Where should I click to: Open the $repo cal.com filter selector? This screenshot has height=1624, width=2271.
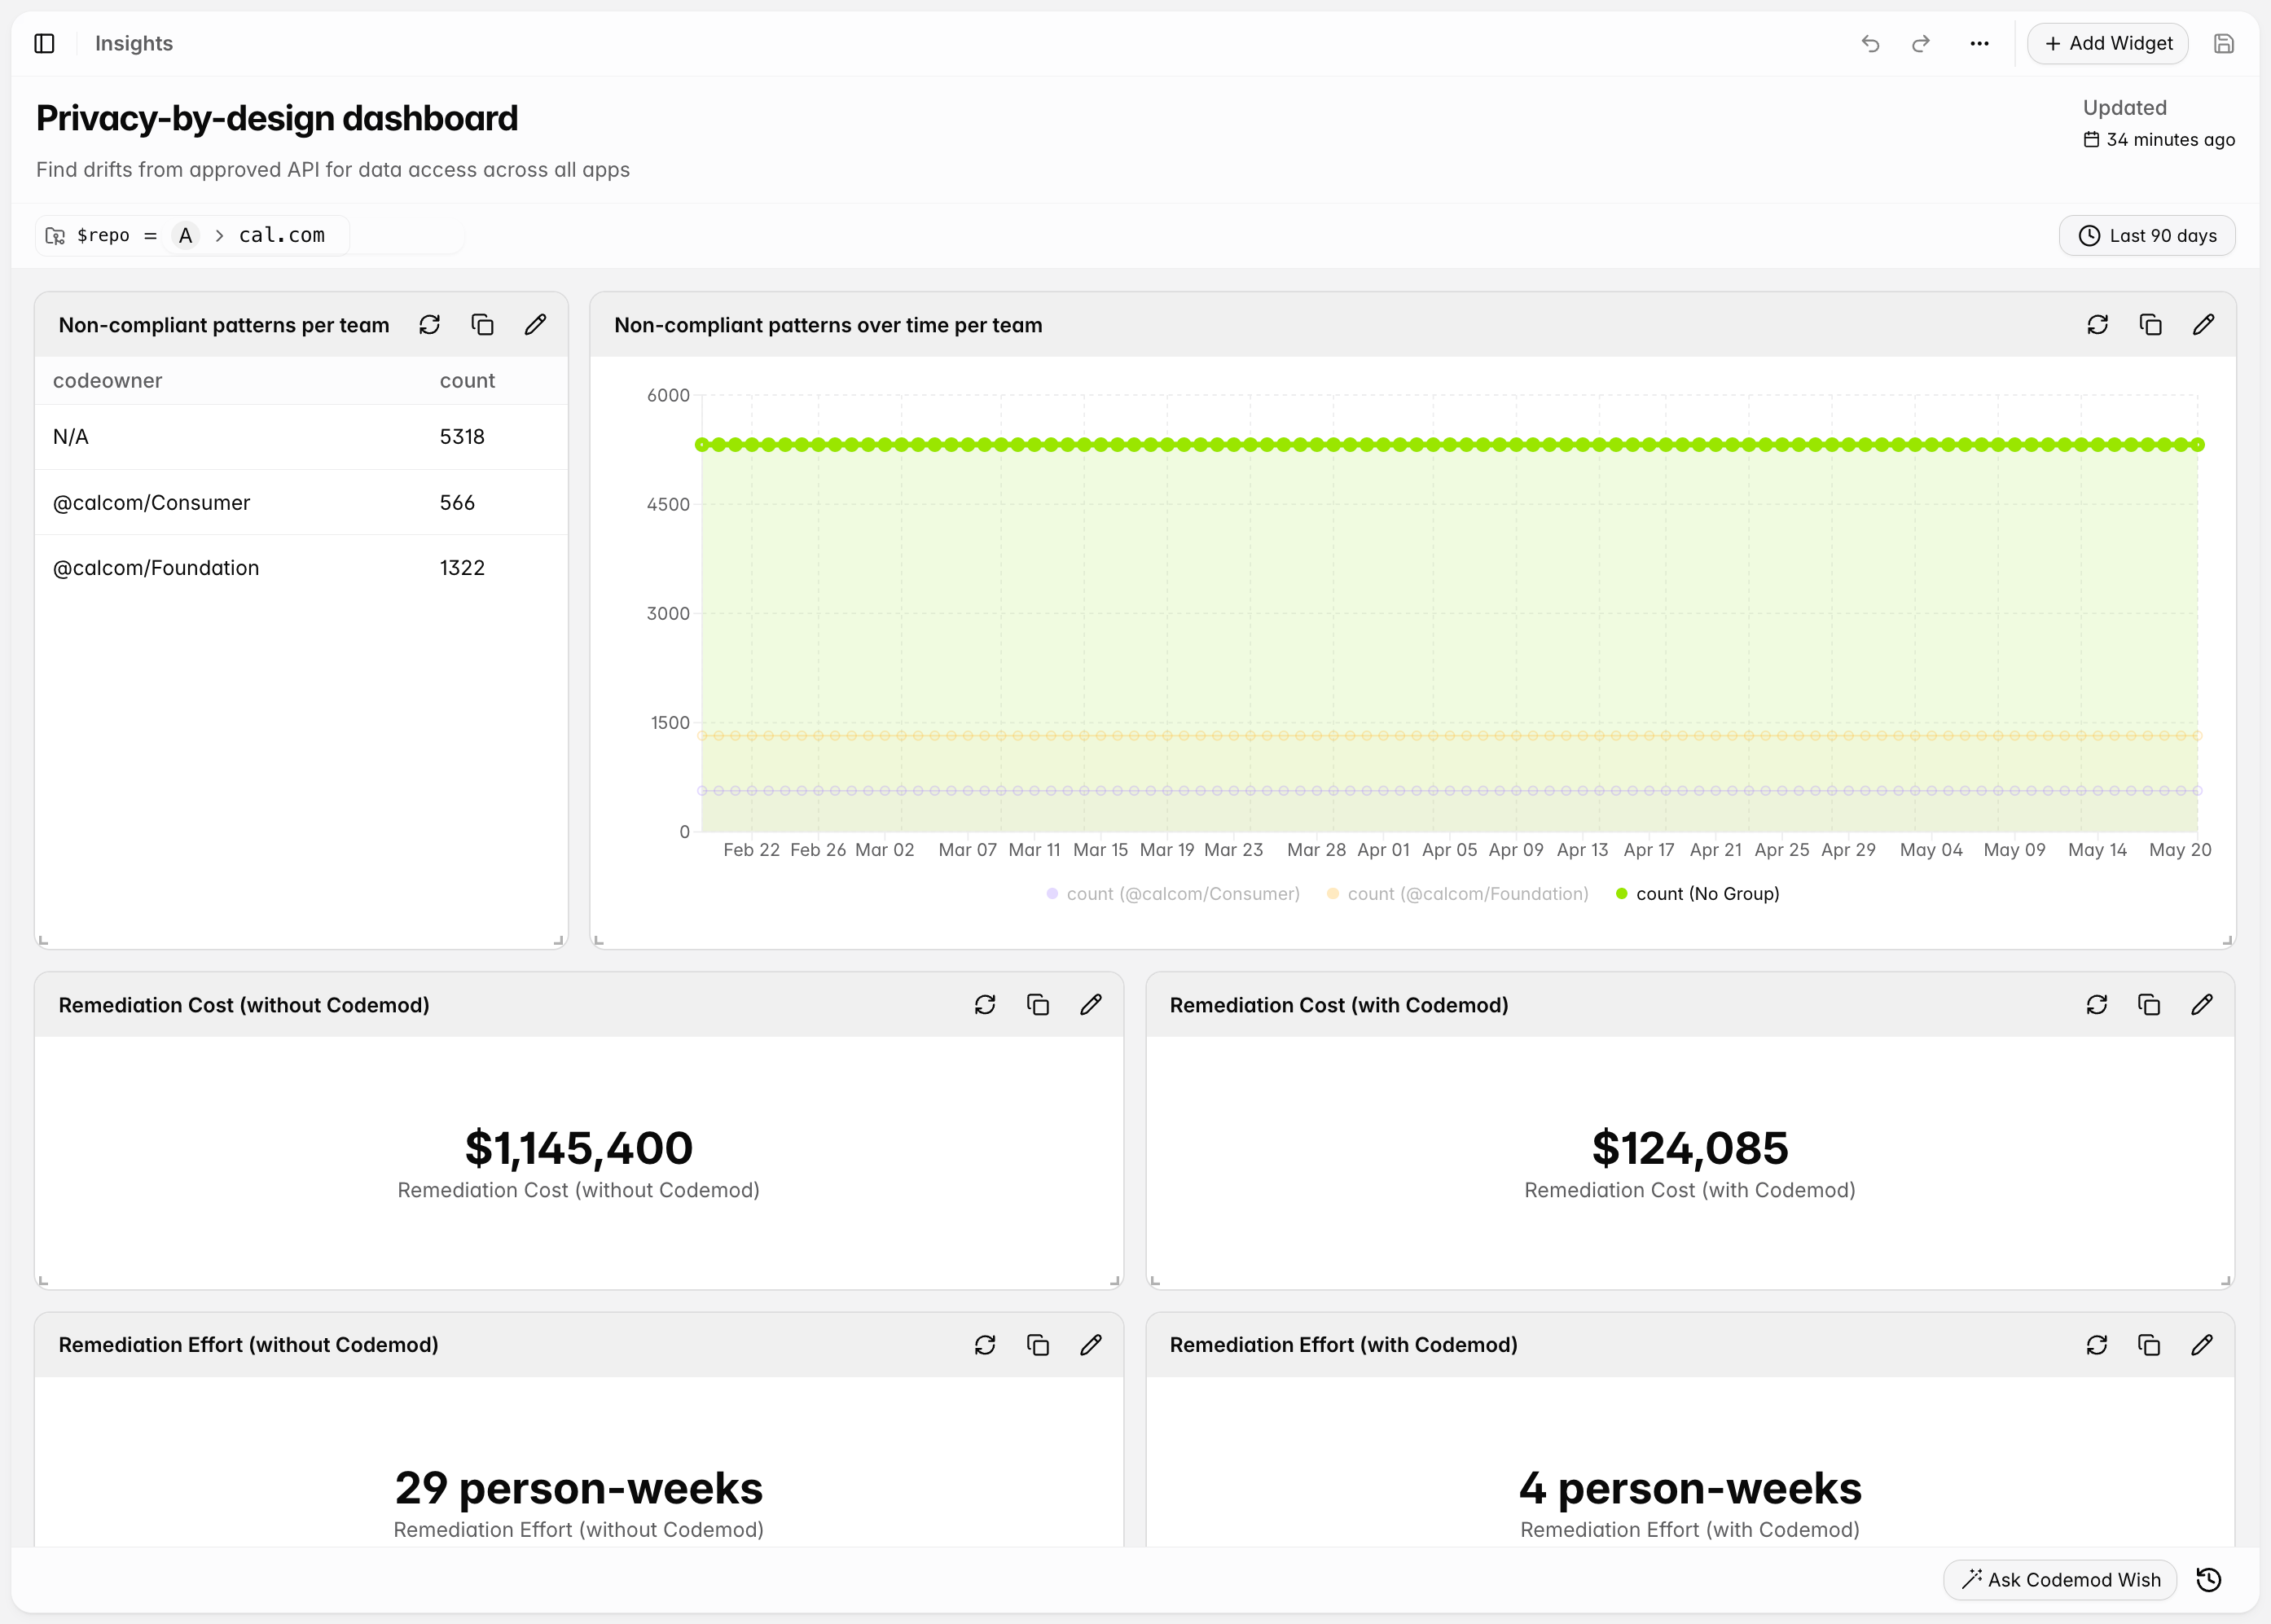[193, 236]
